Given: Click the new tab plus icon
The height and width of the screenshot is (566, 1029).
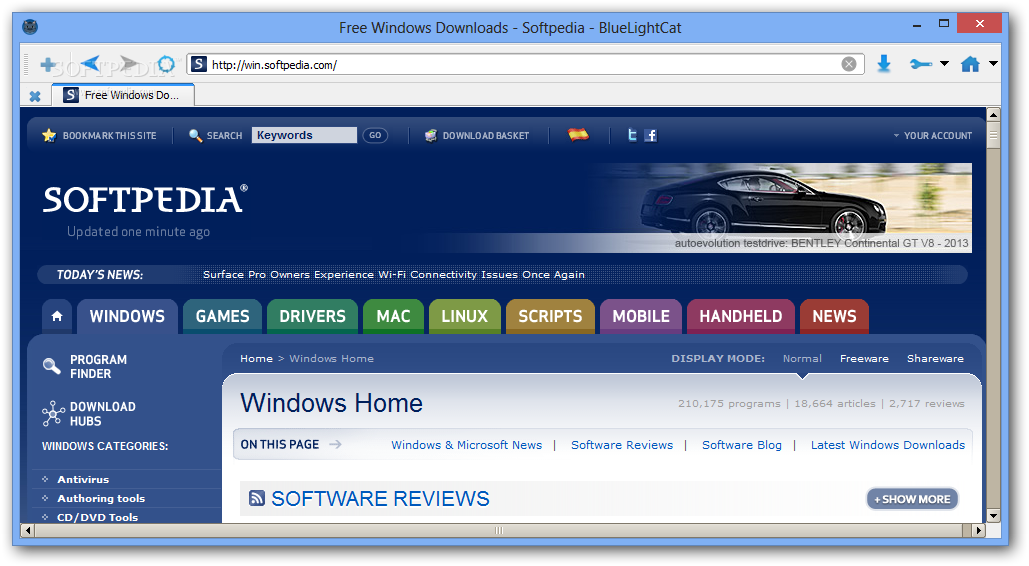Looking at the screenshot, I should coord(47,64).
